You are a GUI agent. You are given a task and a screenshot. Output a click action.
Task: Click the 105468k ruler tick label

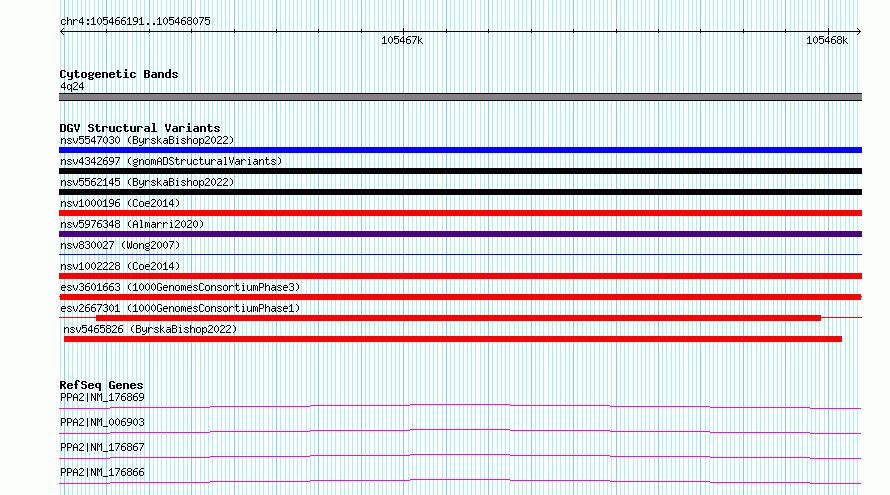tap(827, 40)
